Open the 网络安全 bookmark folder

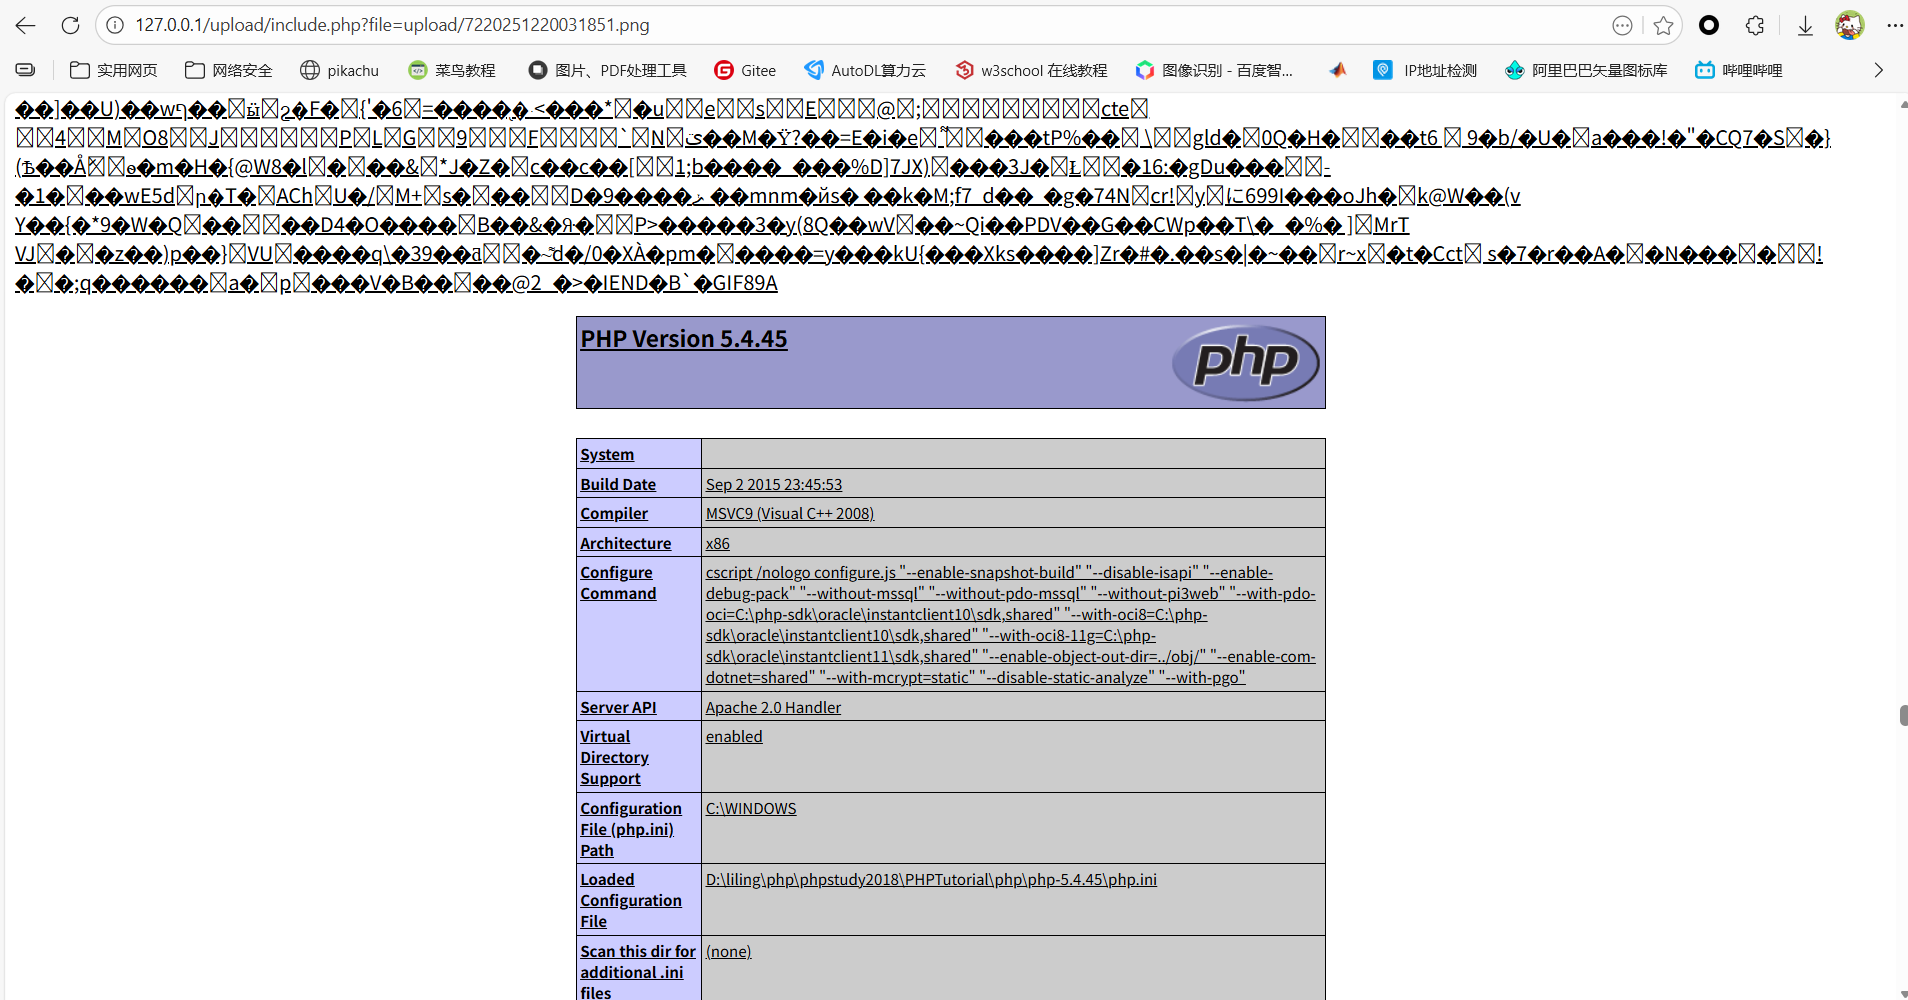[x=229, y=70]
